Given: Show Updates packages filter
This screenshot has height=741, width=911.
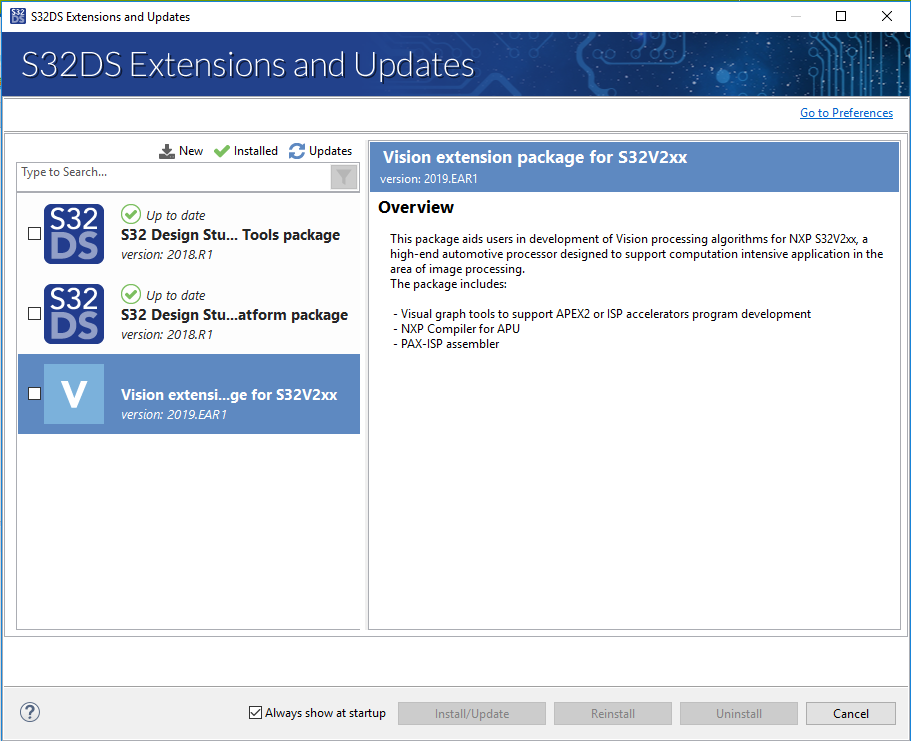Looking at the screenshot, I should click(x=320, y=151).
